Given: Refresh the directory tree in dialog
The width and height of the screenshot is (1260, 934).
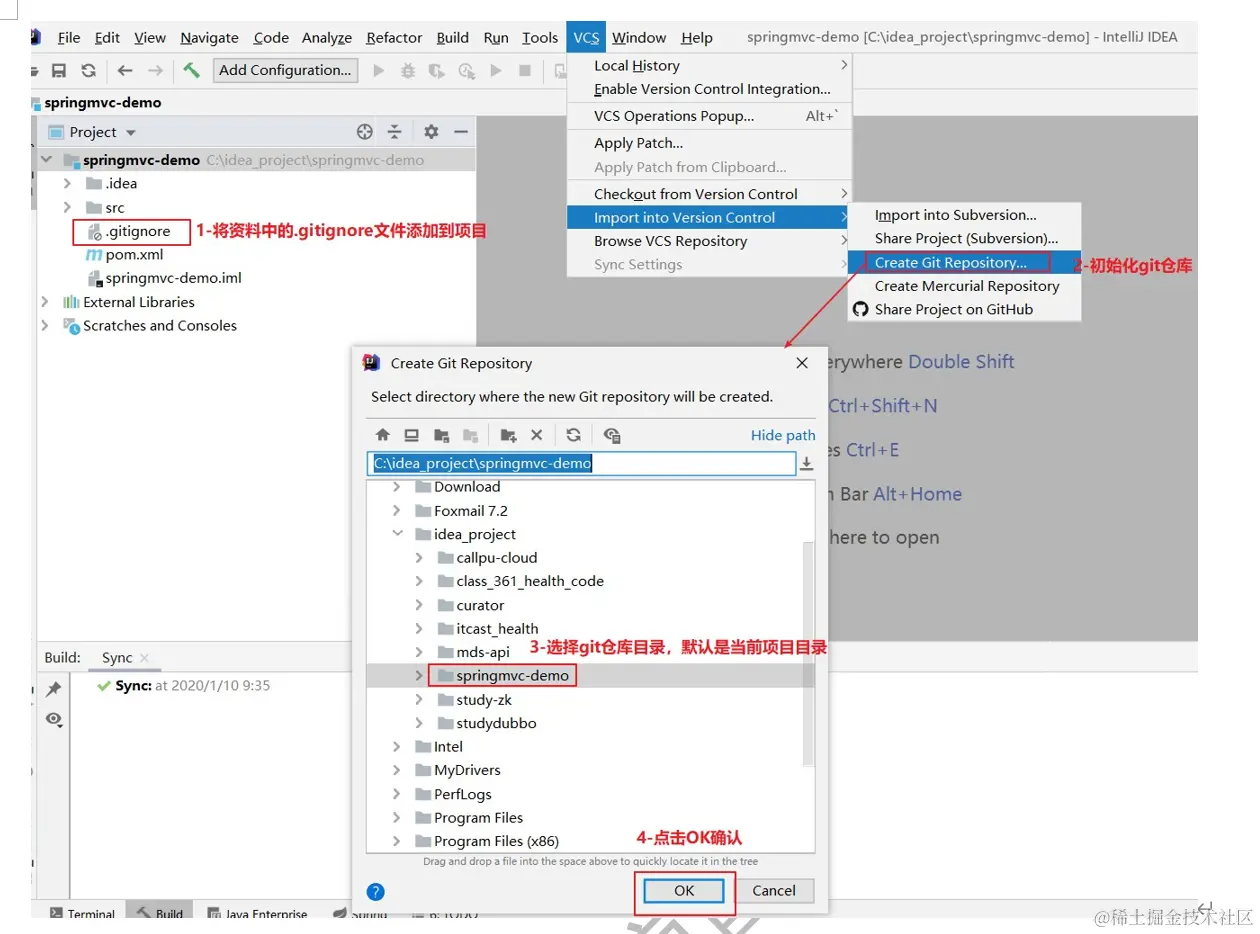Looking at the screenshot, I should pyautogui.click(x=573, y=435).
